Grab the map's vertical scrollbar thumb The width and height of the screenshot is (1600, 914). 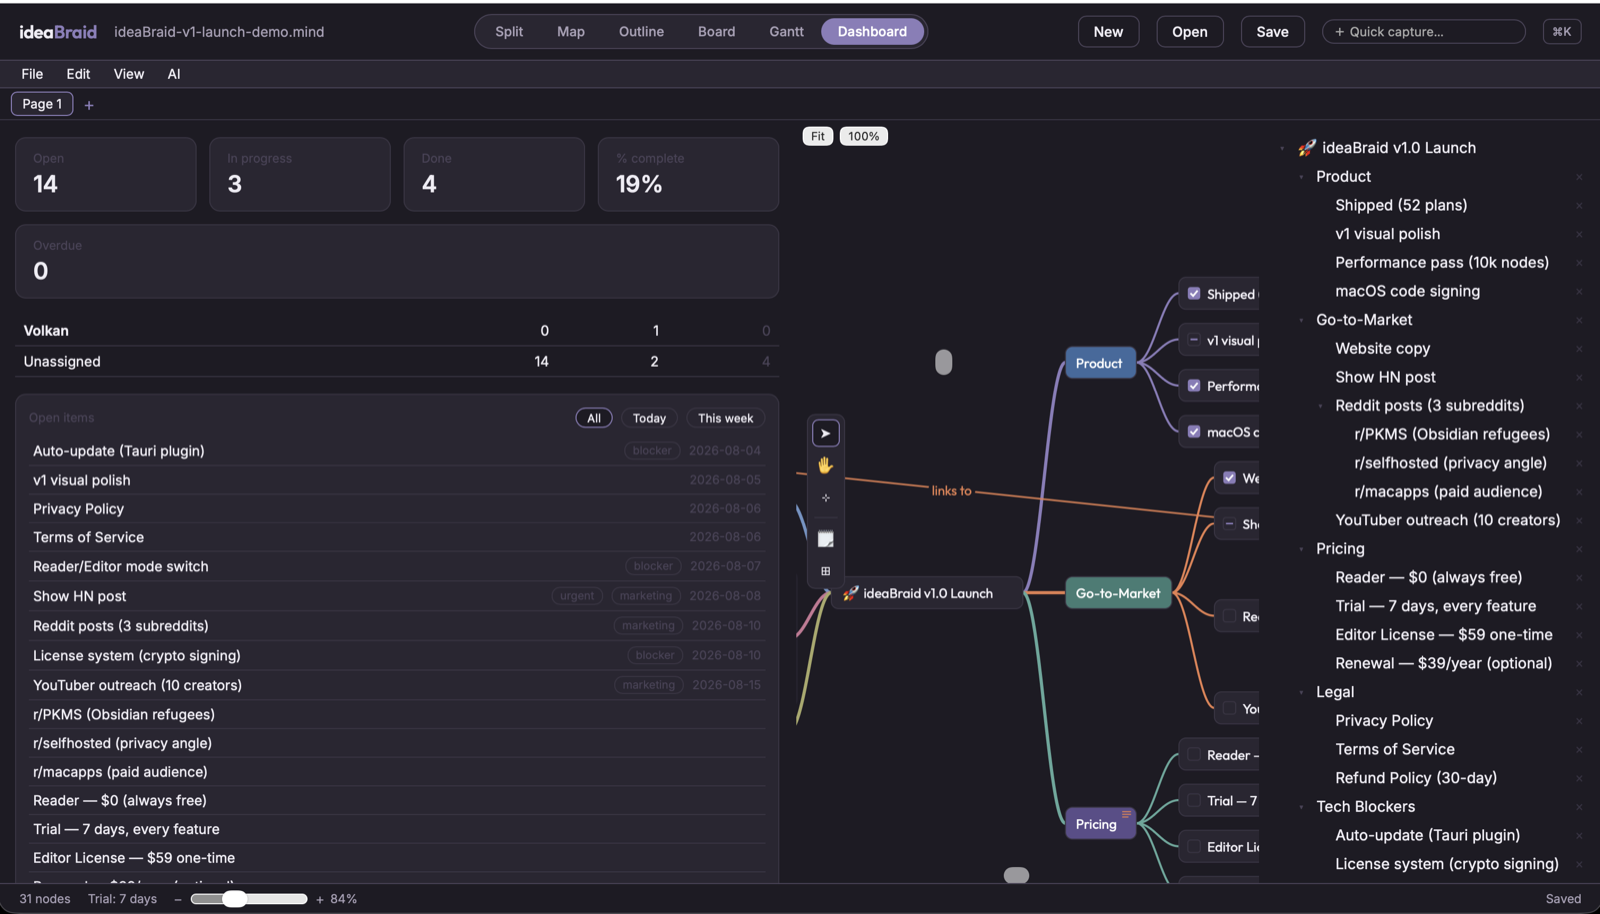coord(943,362)
